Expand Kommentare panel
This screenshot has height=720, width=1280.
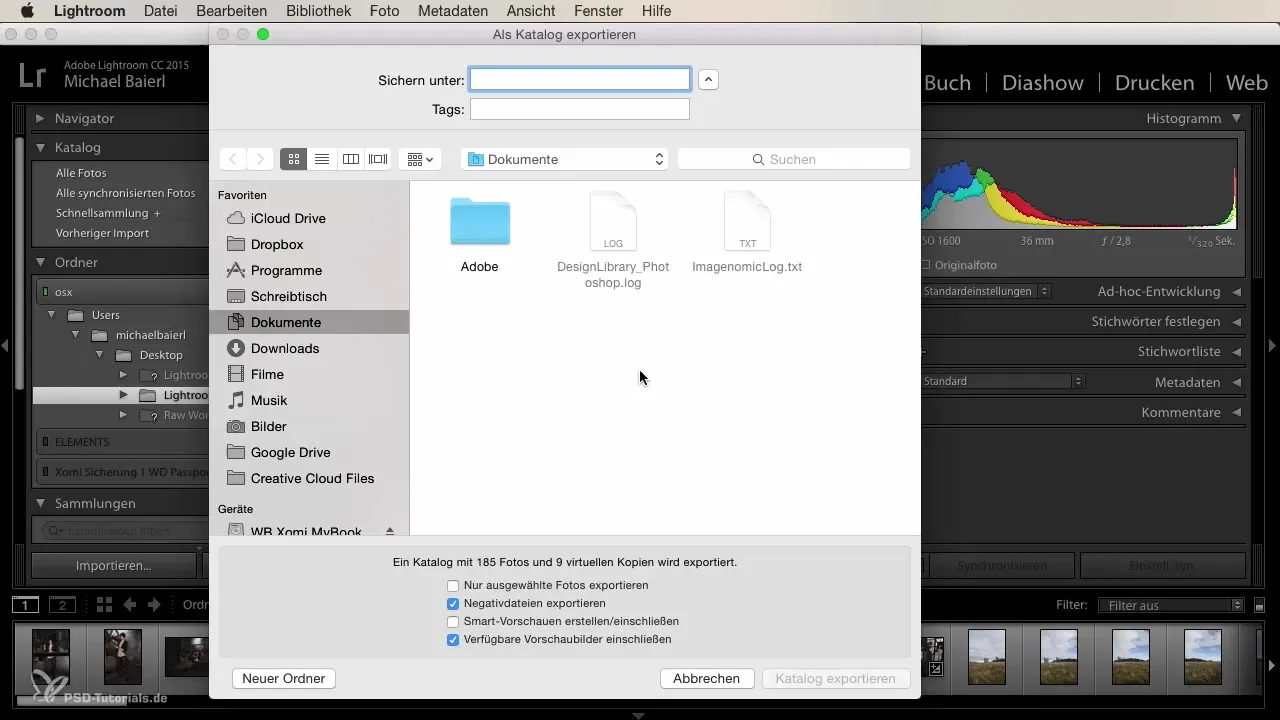[x=1236, y=412]
